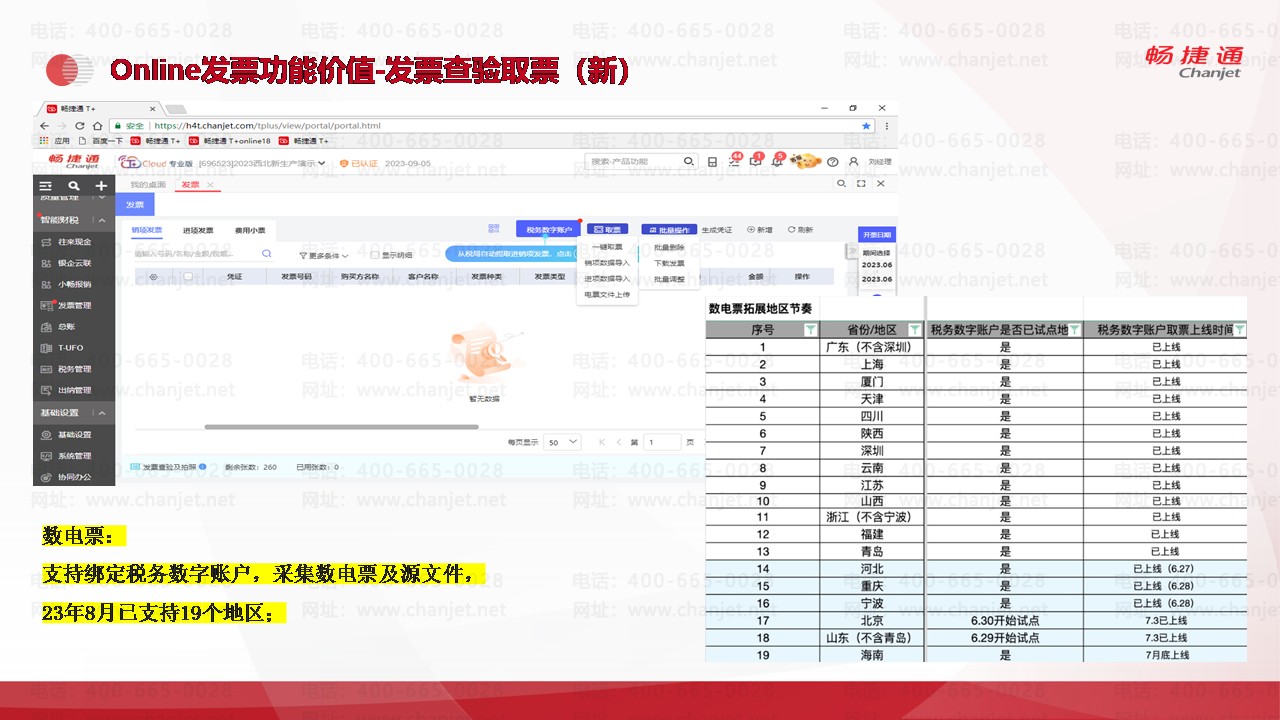Reload the page with the refresh icon
Screen dimensions: 1280x720
[80, 126]
